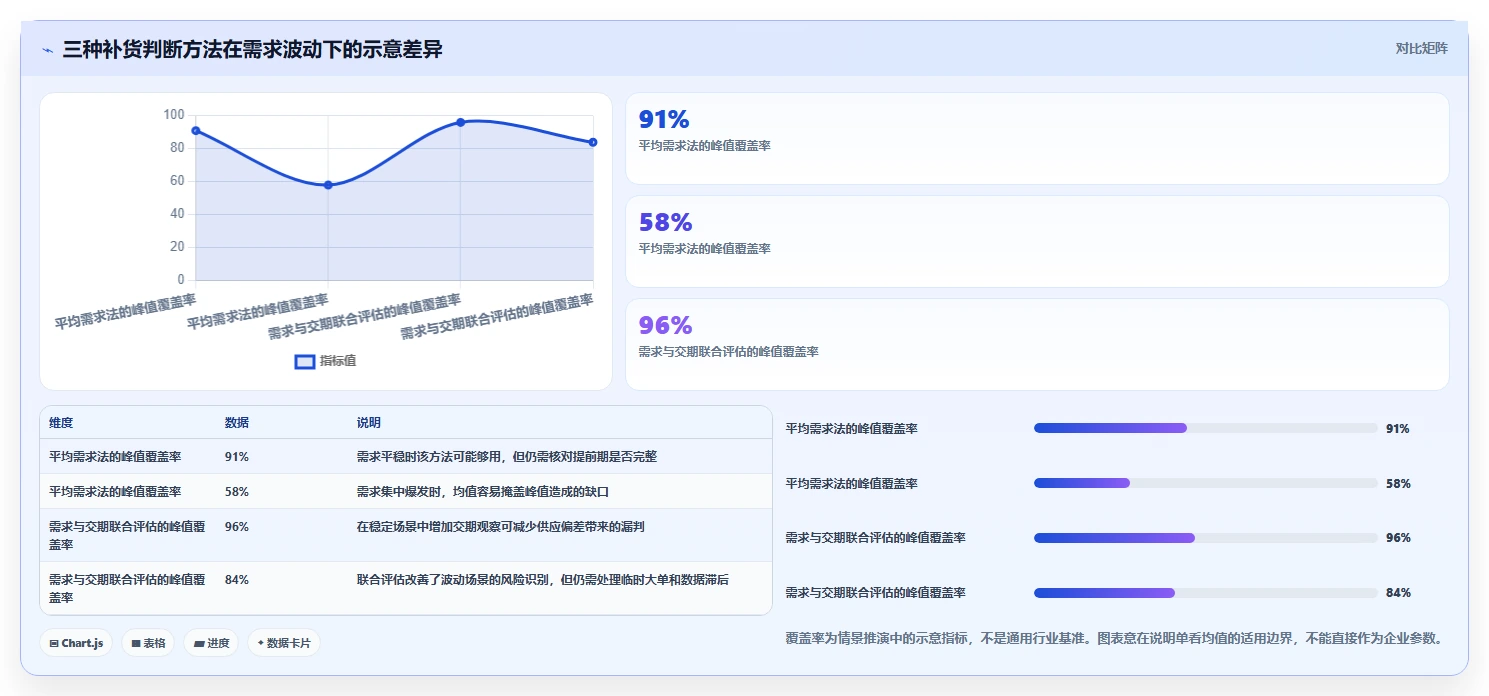Click the footnote starting 覆盖率为情景推演中的示意指标
Screen dimensions: 1489x696
1115,638
